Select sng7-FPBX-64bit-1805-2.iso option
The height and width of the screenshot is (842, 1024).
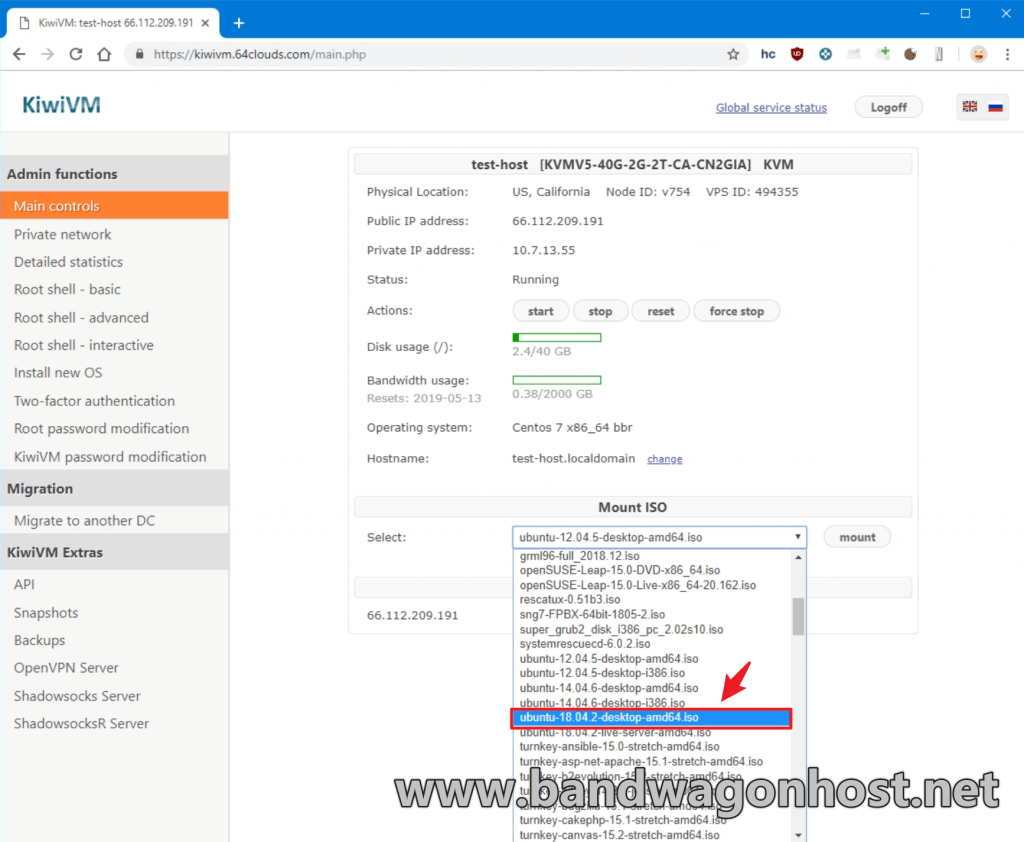652,615
